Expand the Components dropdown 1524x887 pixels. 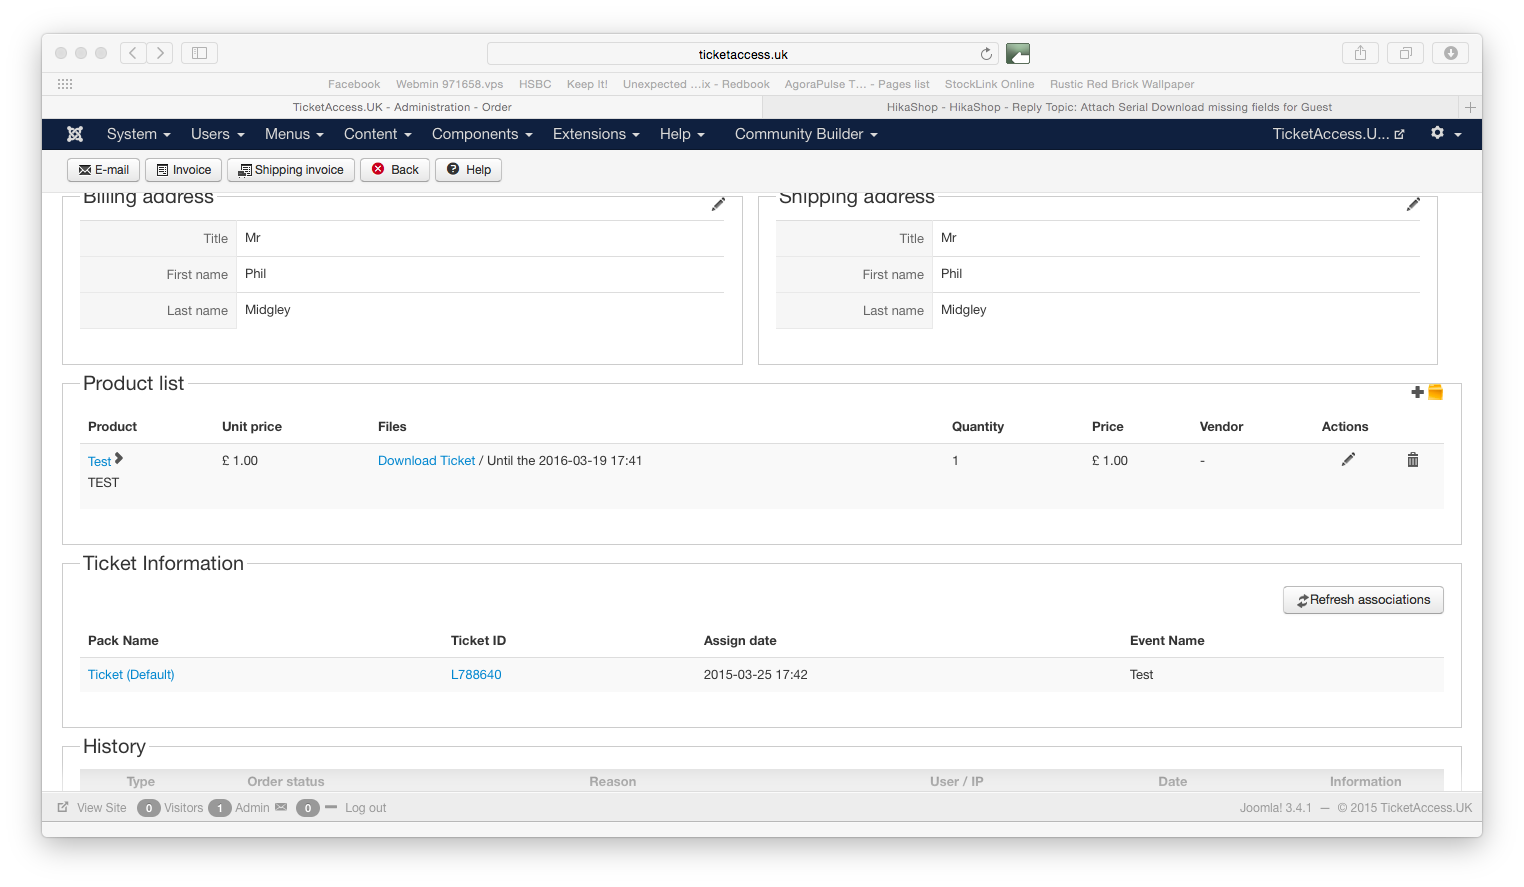click(482, 134)
